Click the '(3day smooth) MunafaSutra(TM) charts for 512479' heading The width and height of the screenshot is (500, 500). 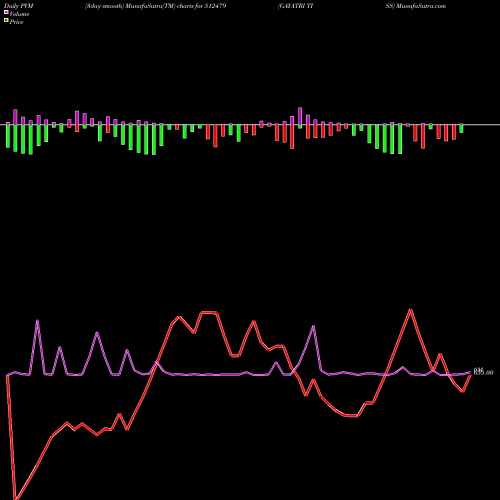pyautogui.click(x=156, y=6)
